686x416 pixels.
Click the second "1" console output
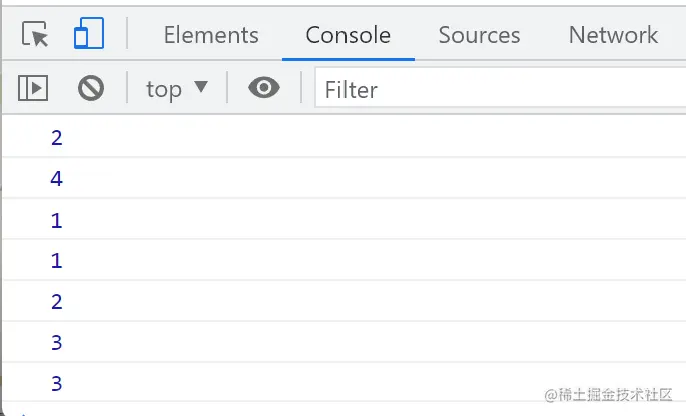(57, 261)
